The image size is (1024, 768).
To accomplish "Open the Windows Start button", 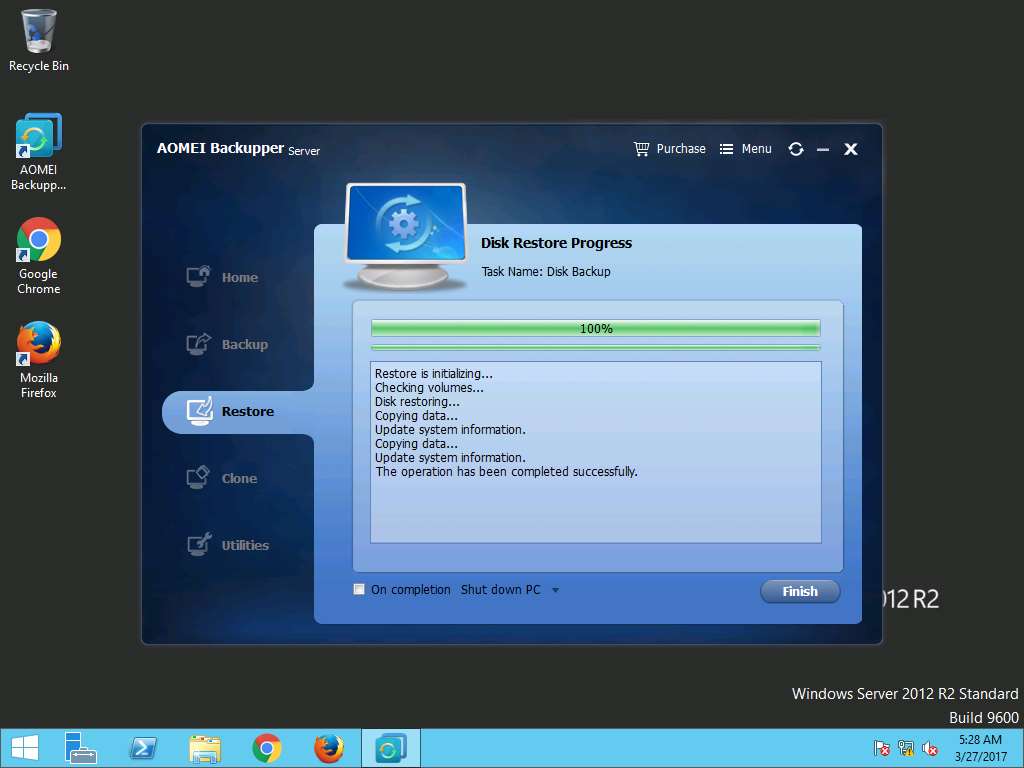I will click(x=25, y=748).
